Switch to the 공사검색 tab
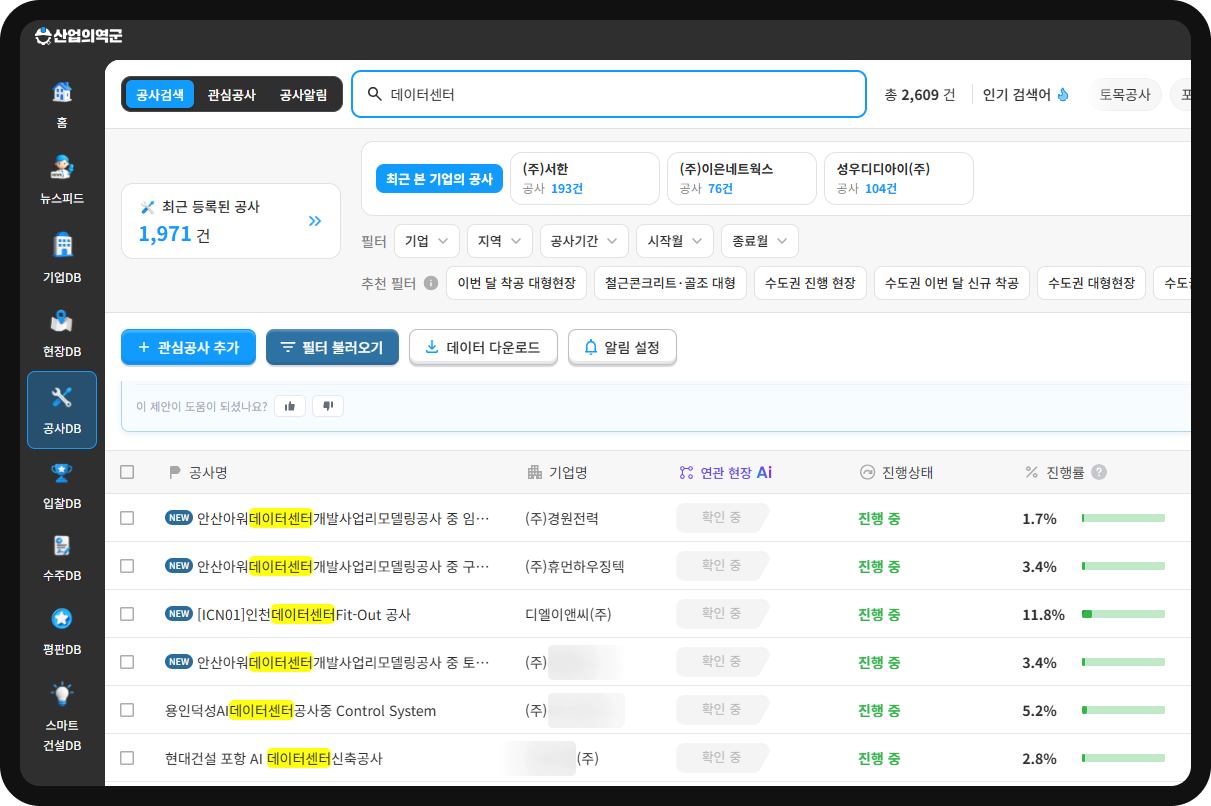1211x806 pixels. (x=160, y=95)
